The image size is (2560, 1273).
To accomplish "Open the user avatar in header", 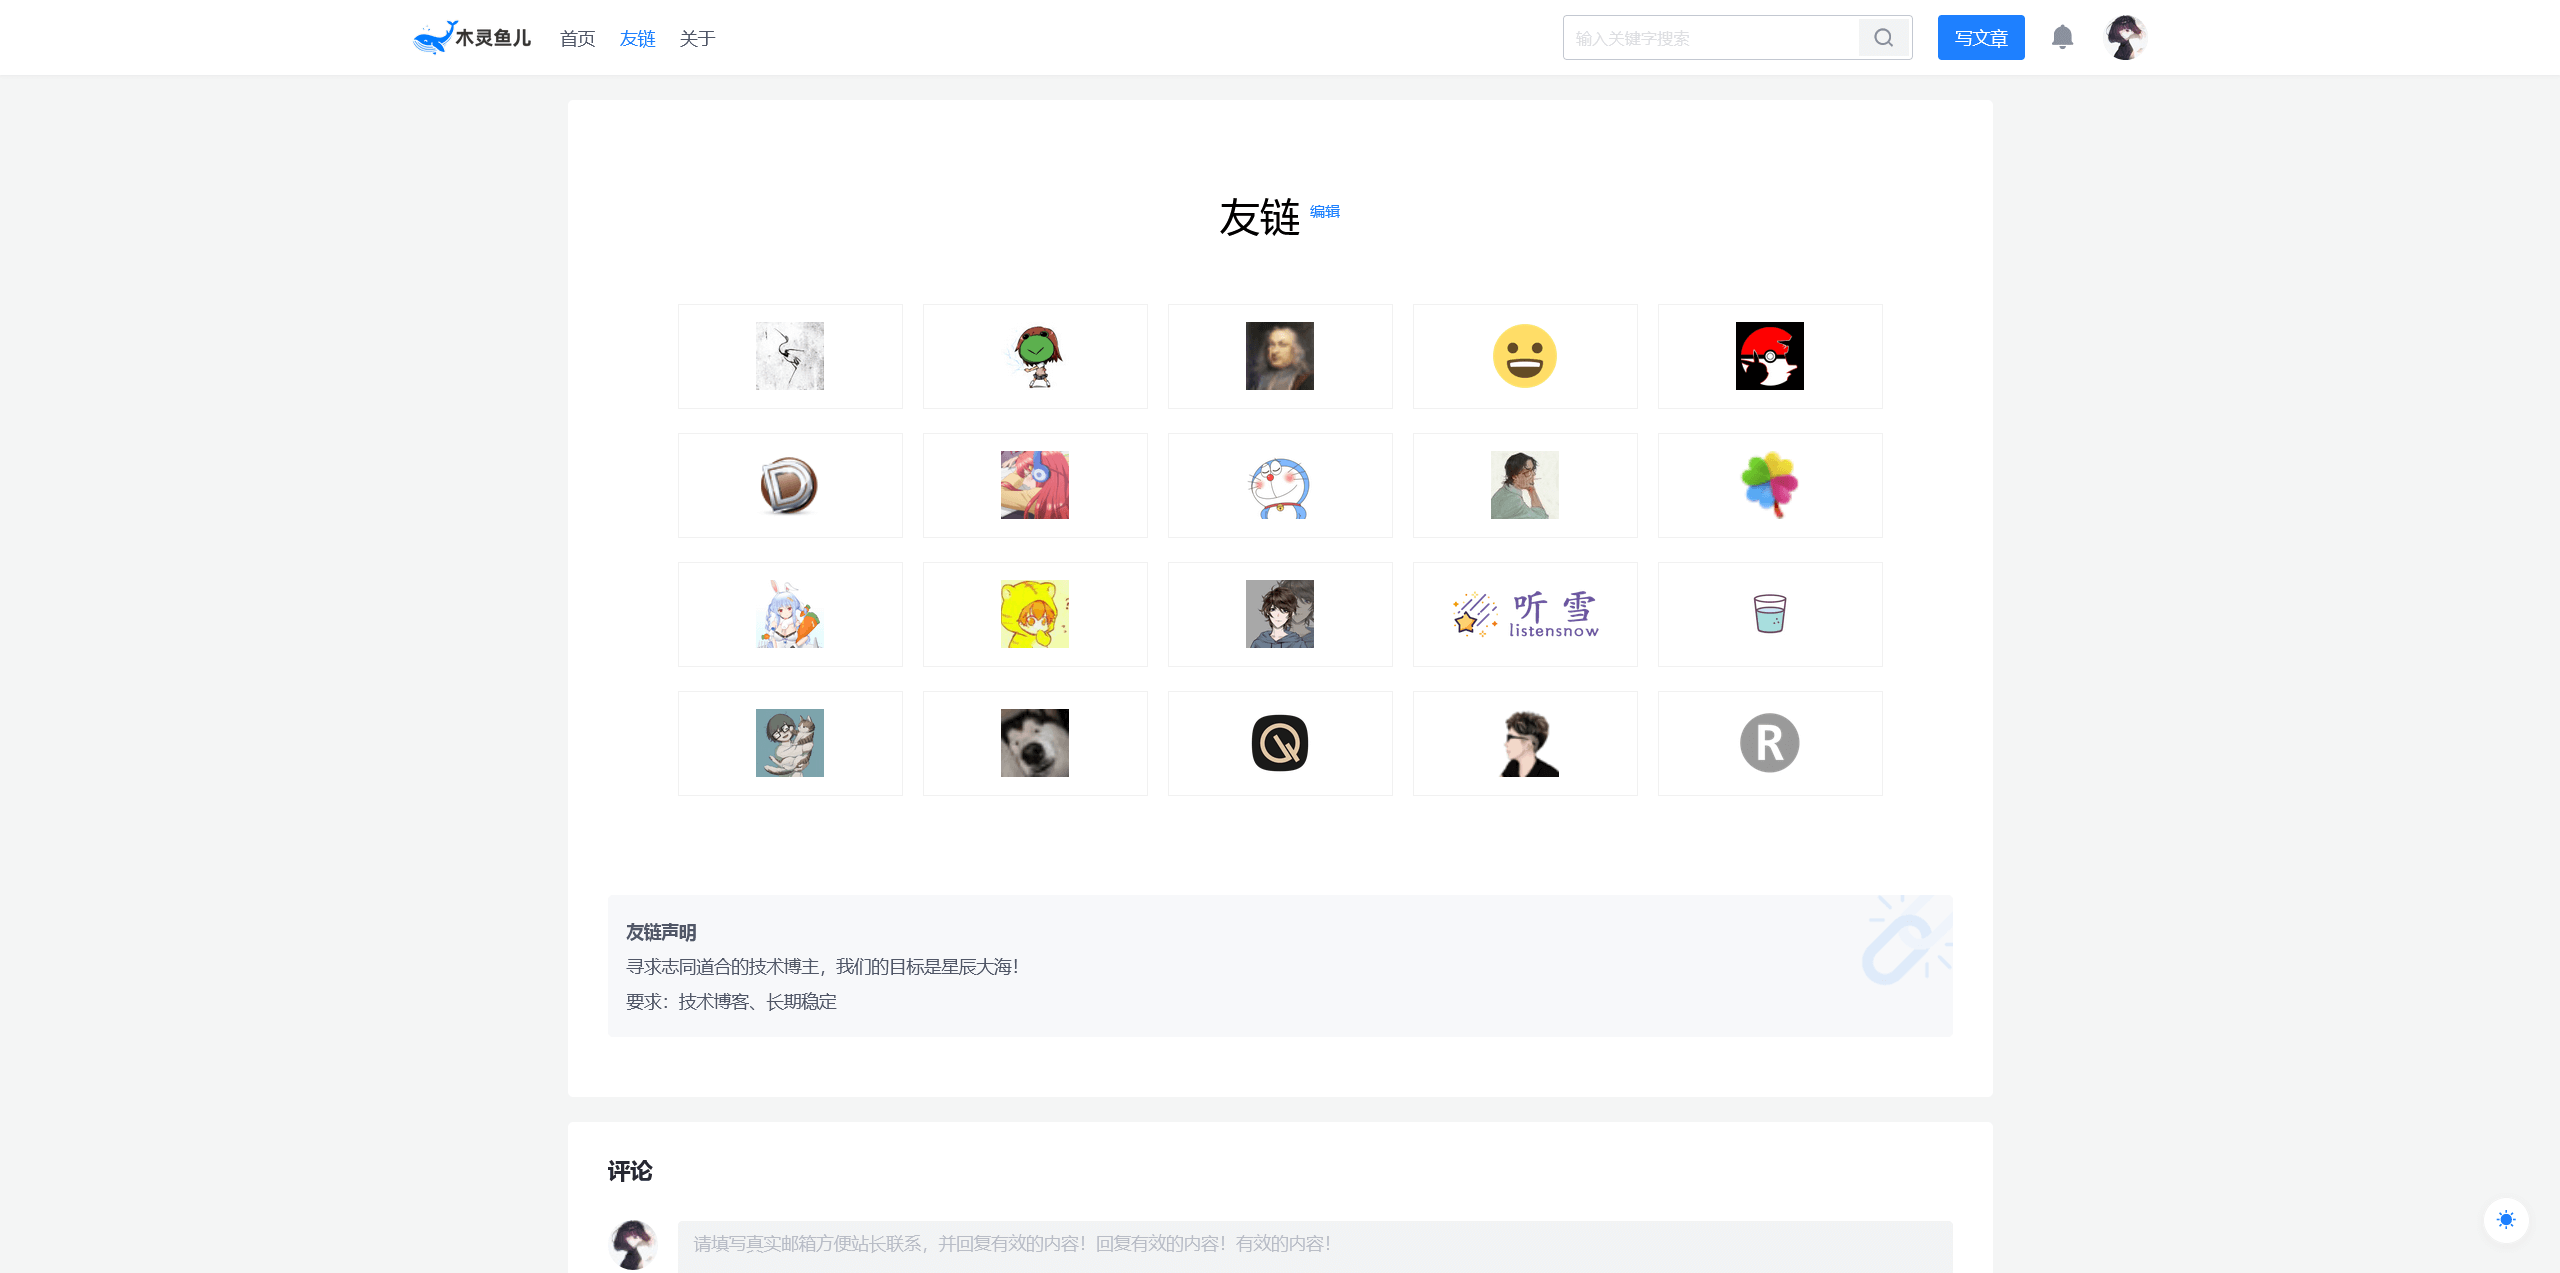I will click(x=2125, y=38).
